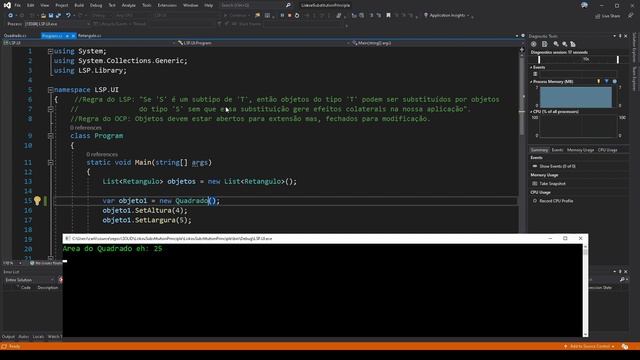Click the search magnifier icon in title bar
Image resolution: width=640 pixels, height=360 pixels.
pyautogui.click(x=288, y=5)
